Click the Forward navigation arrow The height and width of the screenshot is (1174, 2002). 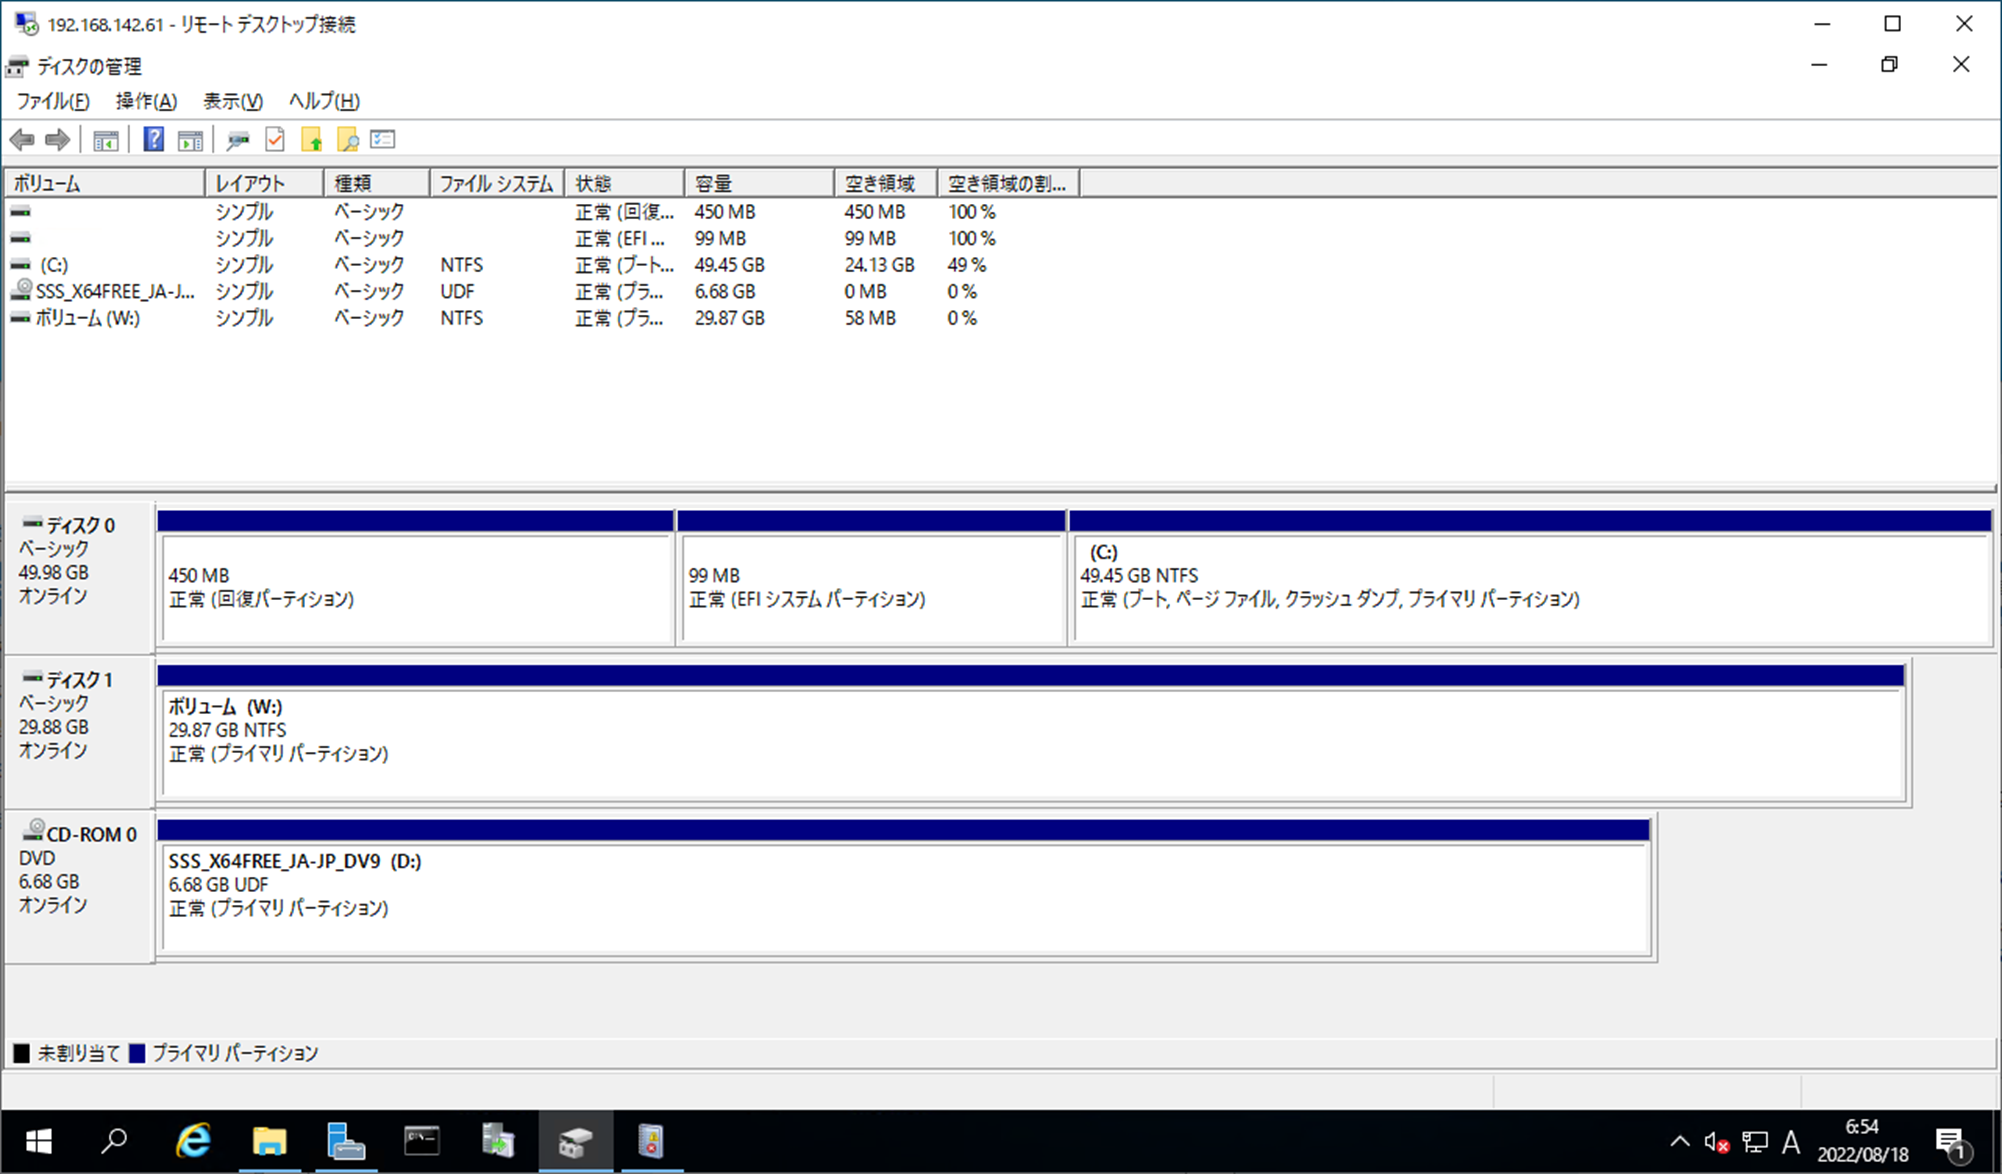click(57, 139)
